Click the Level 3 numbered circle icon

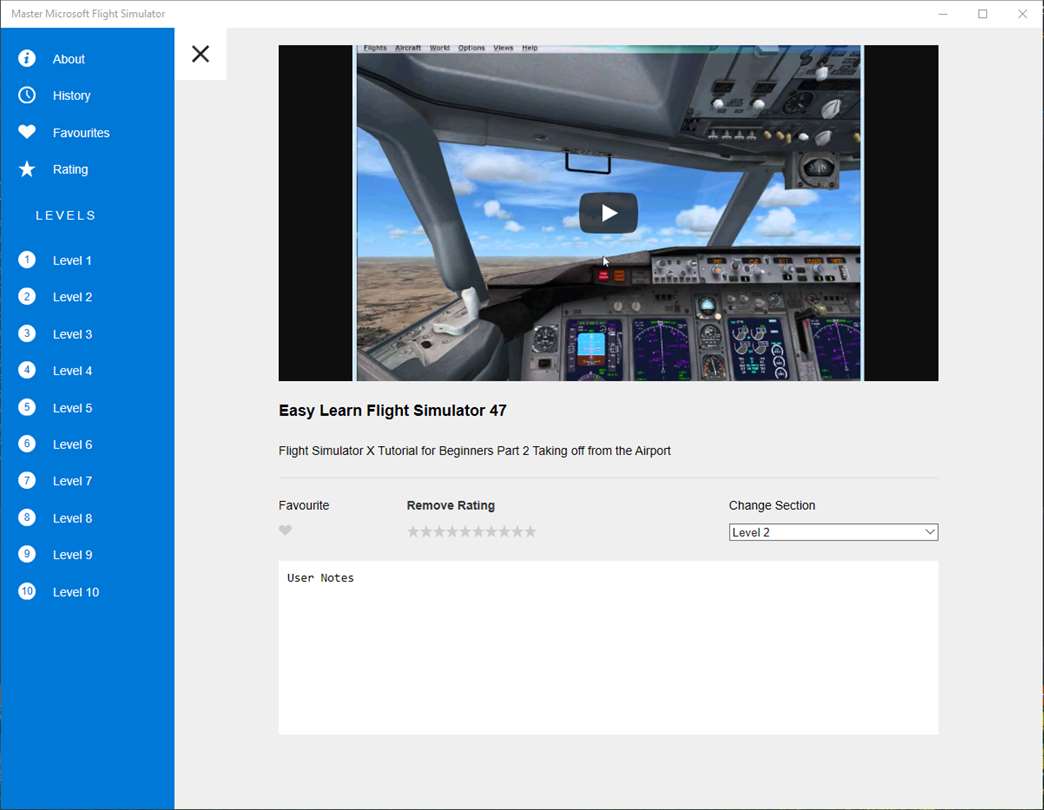(27, 333)
